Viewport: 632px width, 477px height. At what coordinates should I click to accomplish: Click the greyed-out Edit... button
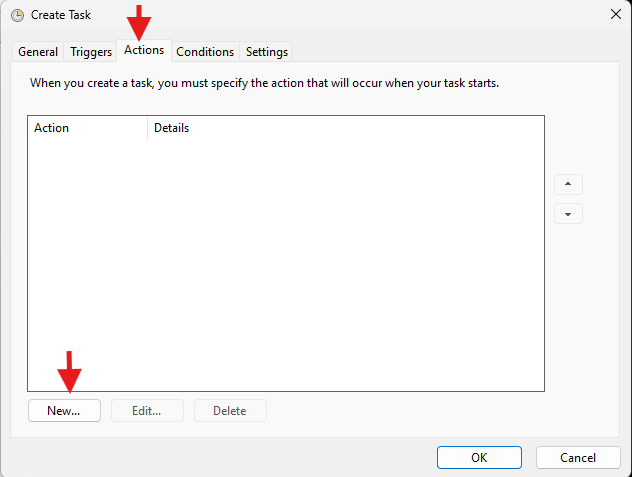[x=146, y=410]
